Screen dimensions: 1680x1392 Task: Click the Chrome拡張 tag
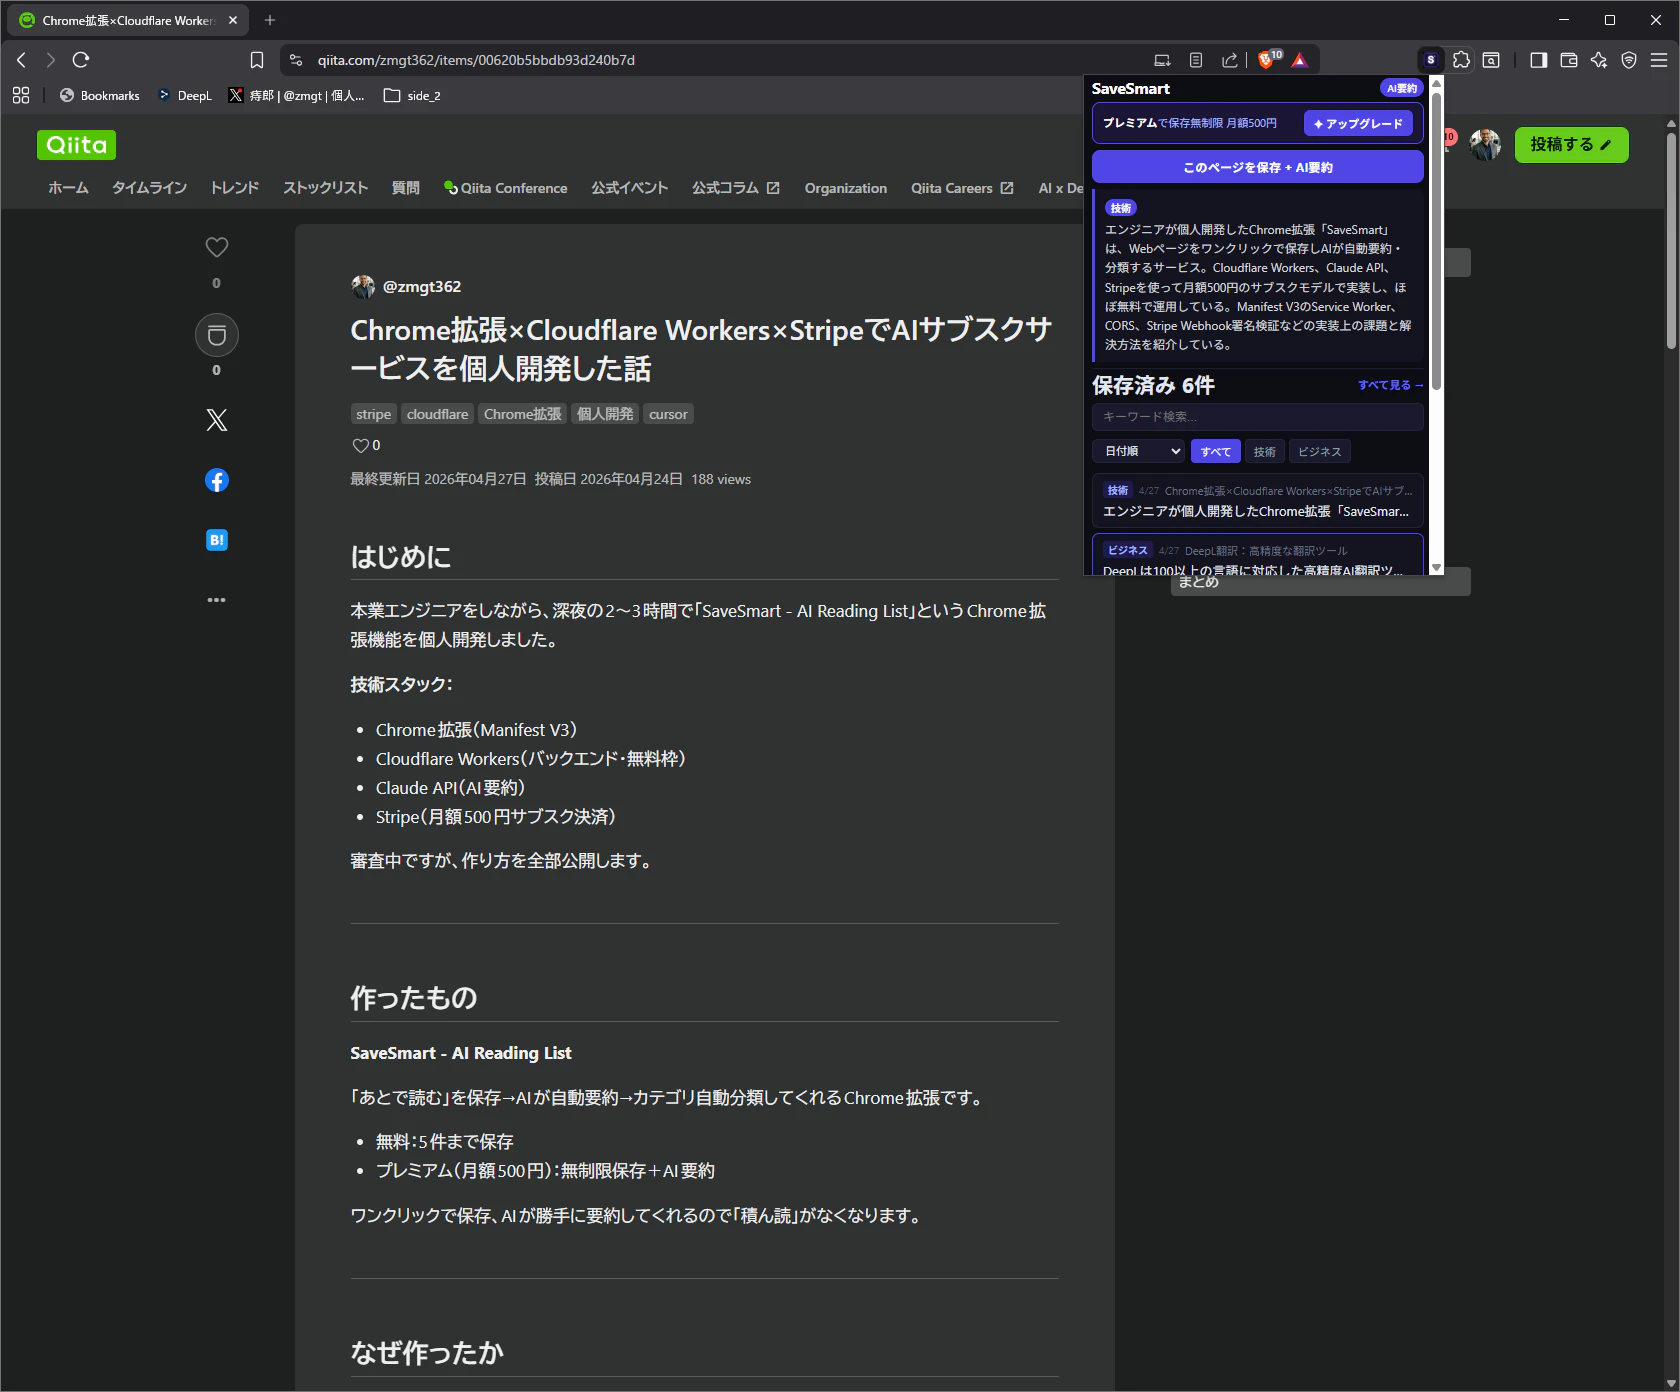click(x=523, y=414)
